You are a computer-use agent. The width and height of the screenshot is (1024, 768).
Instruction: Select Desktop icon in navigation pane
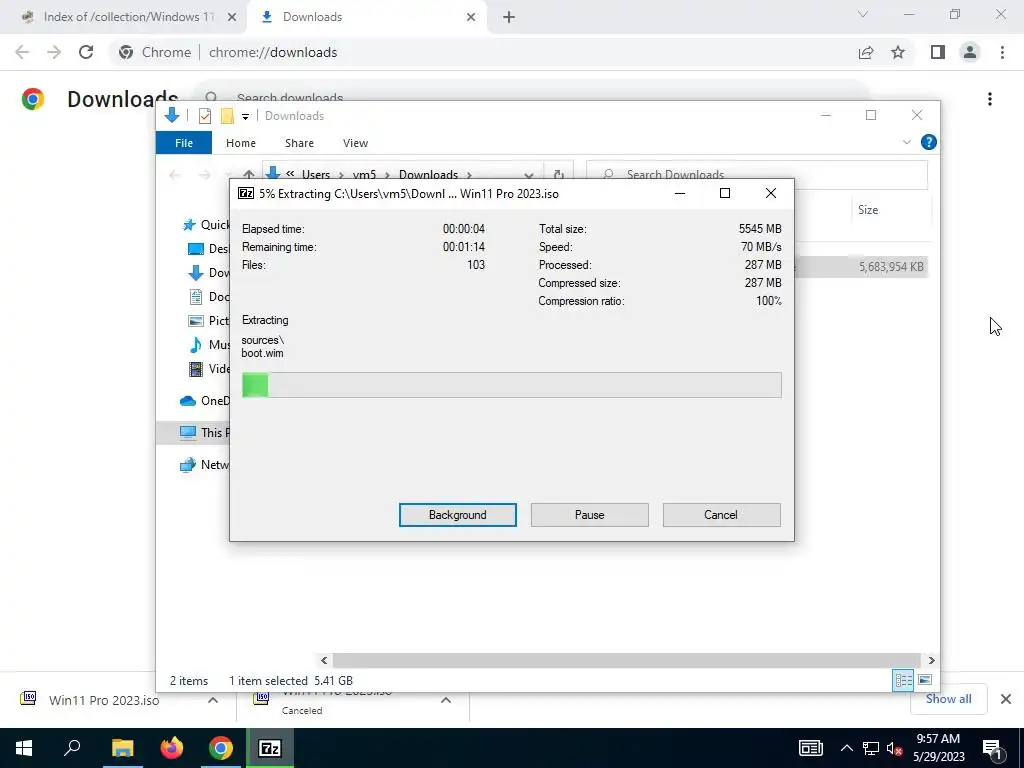point(195,249)
